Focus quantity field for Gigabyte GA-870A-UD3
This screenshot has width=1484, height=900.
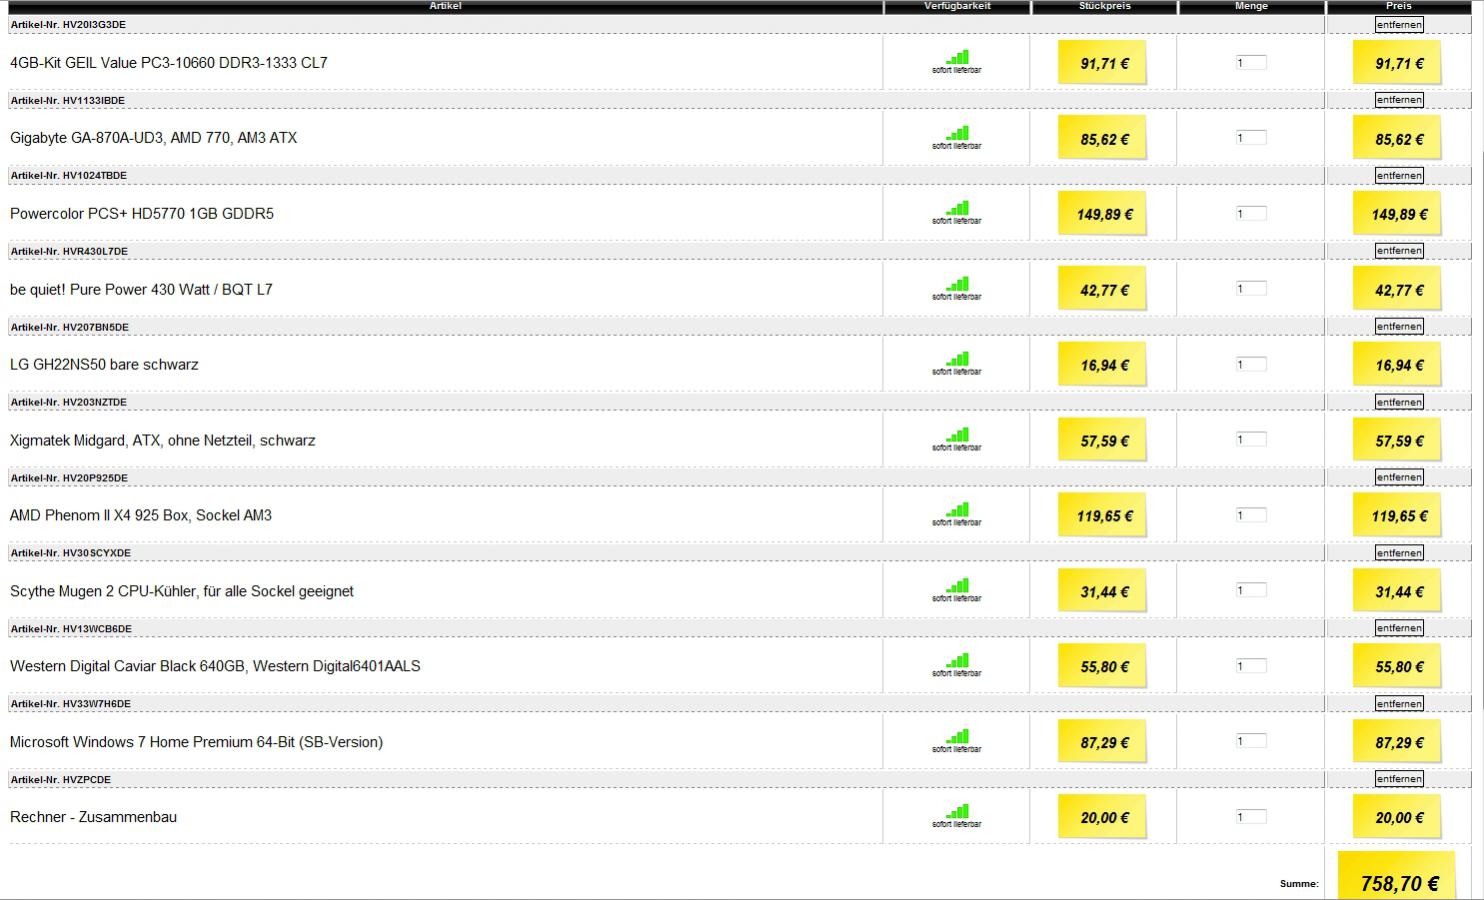pyautogui.click(x=1251, y=138)
